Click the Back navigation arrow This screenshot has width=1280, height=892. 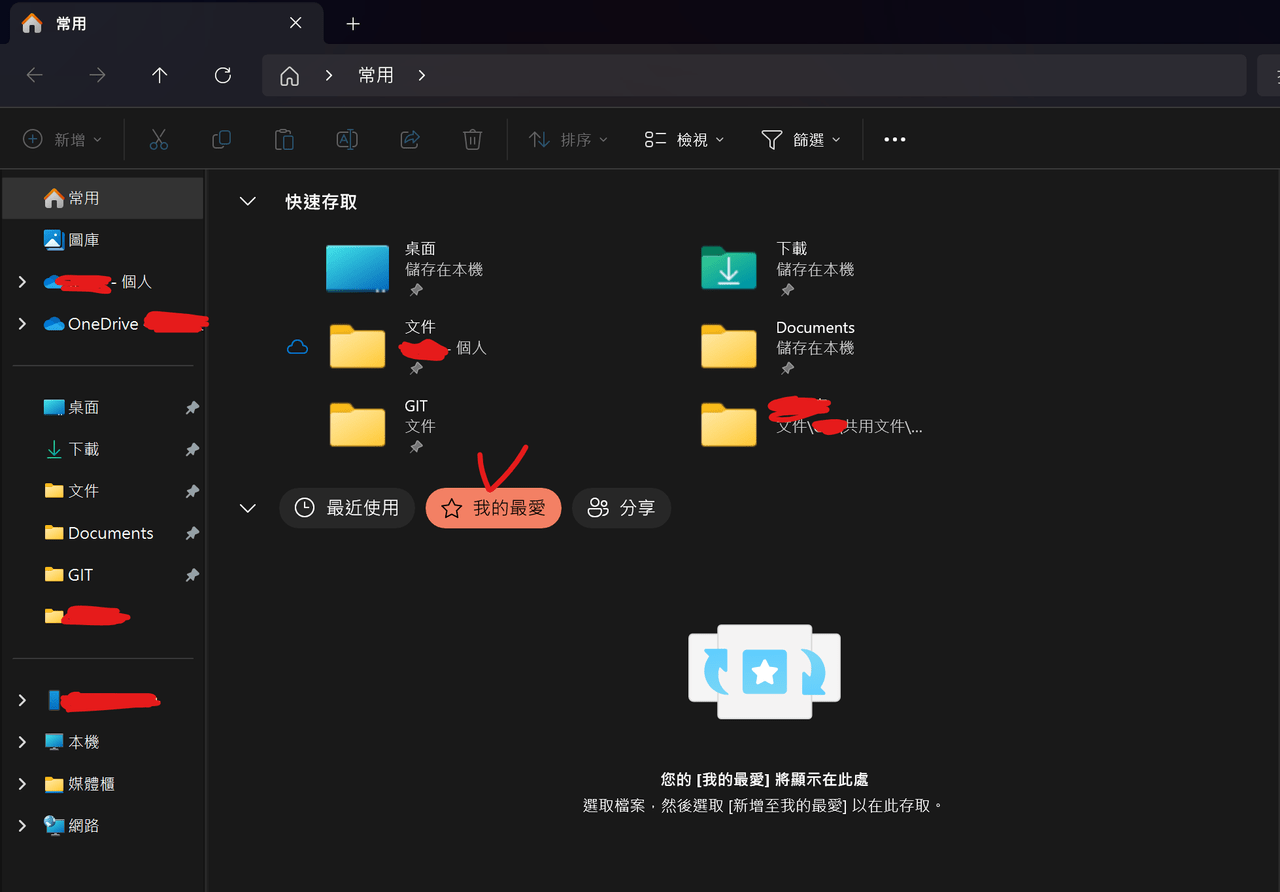point(35,75)
